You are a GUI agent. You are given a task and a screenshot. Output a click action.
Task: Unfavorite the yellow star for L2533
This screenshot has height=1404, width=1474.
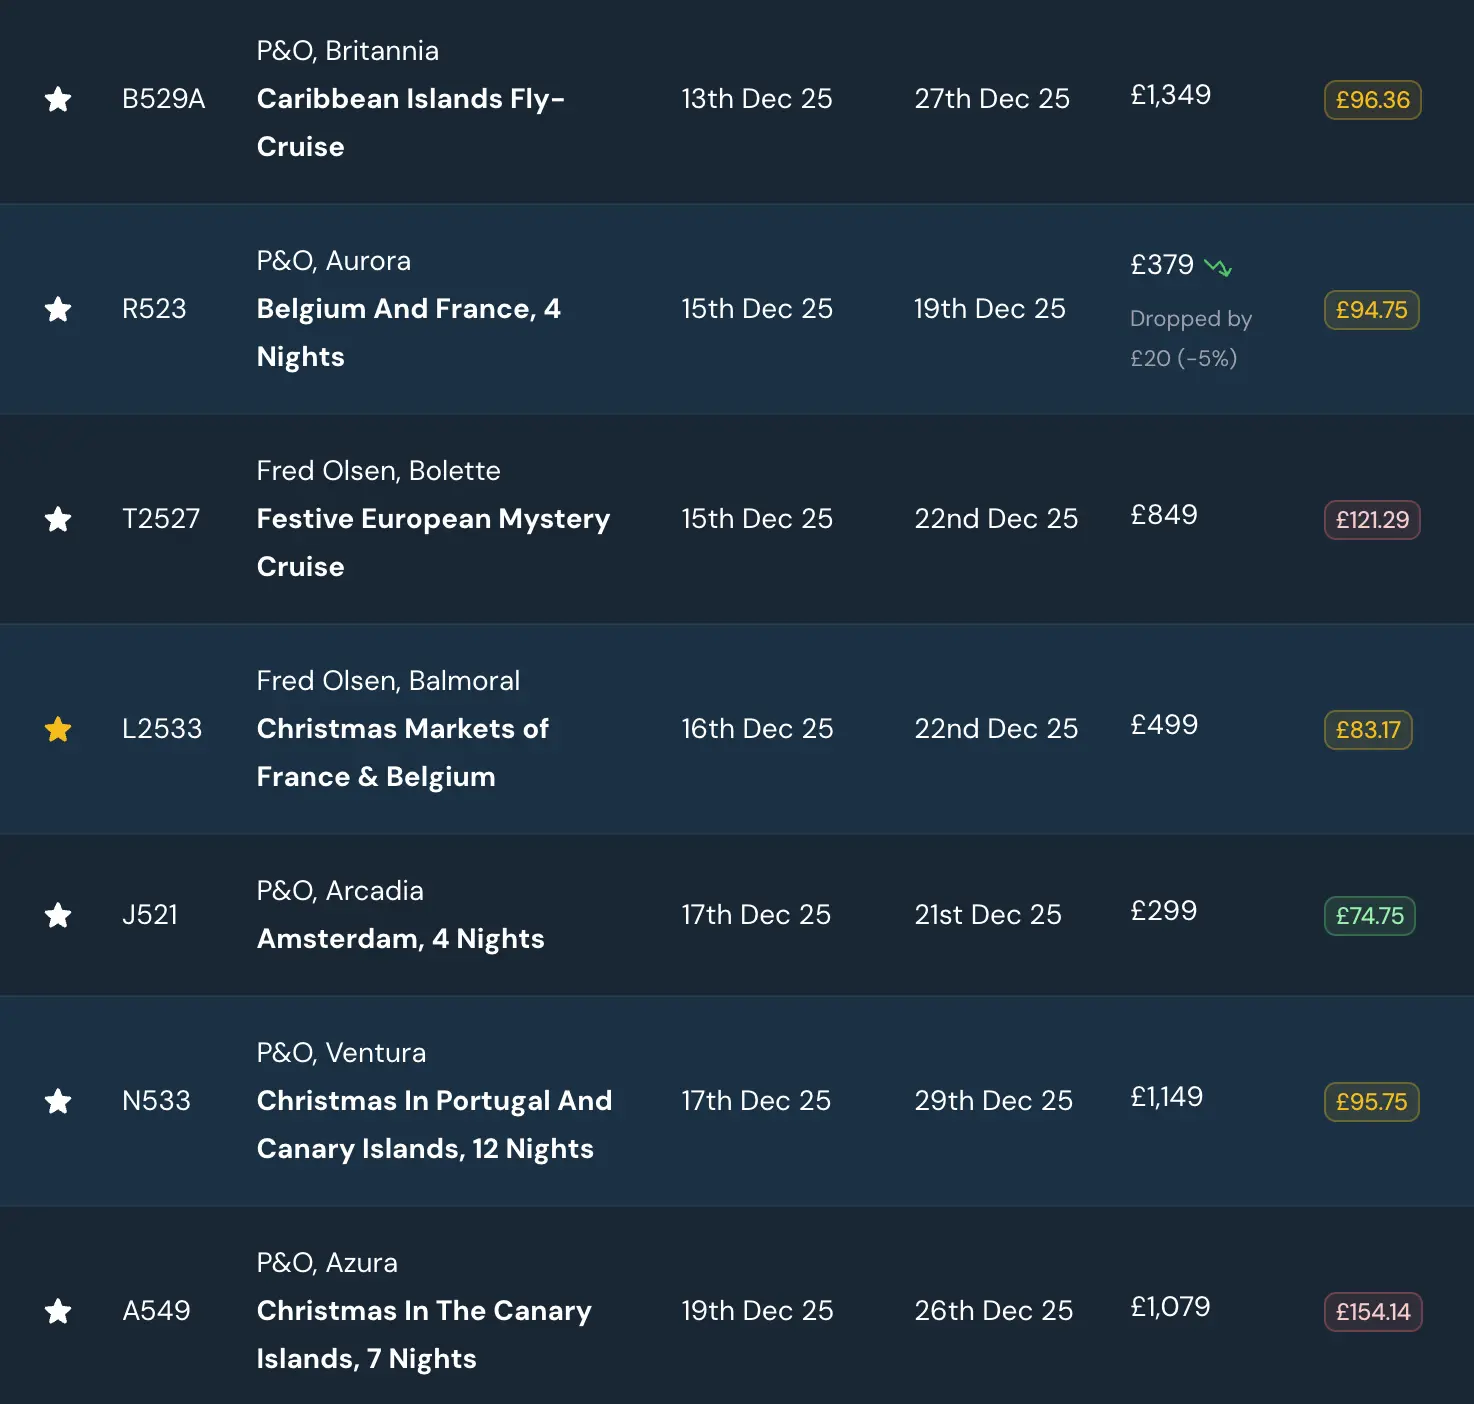coord(58,729)
